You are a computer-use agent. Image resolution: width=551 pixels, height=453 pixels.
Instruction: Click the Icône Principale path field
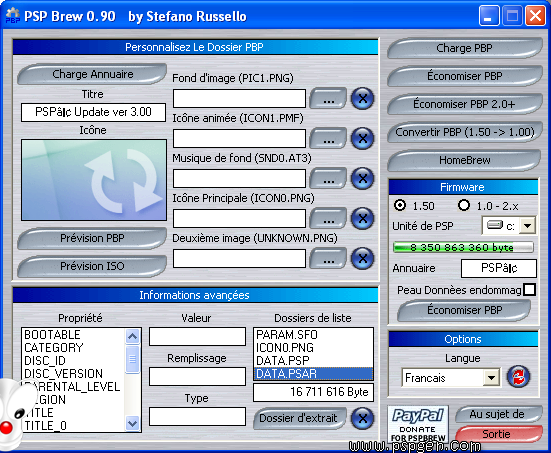tap(239, 219)
